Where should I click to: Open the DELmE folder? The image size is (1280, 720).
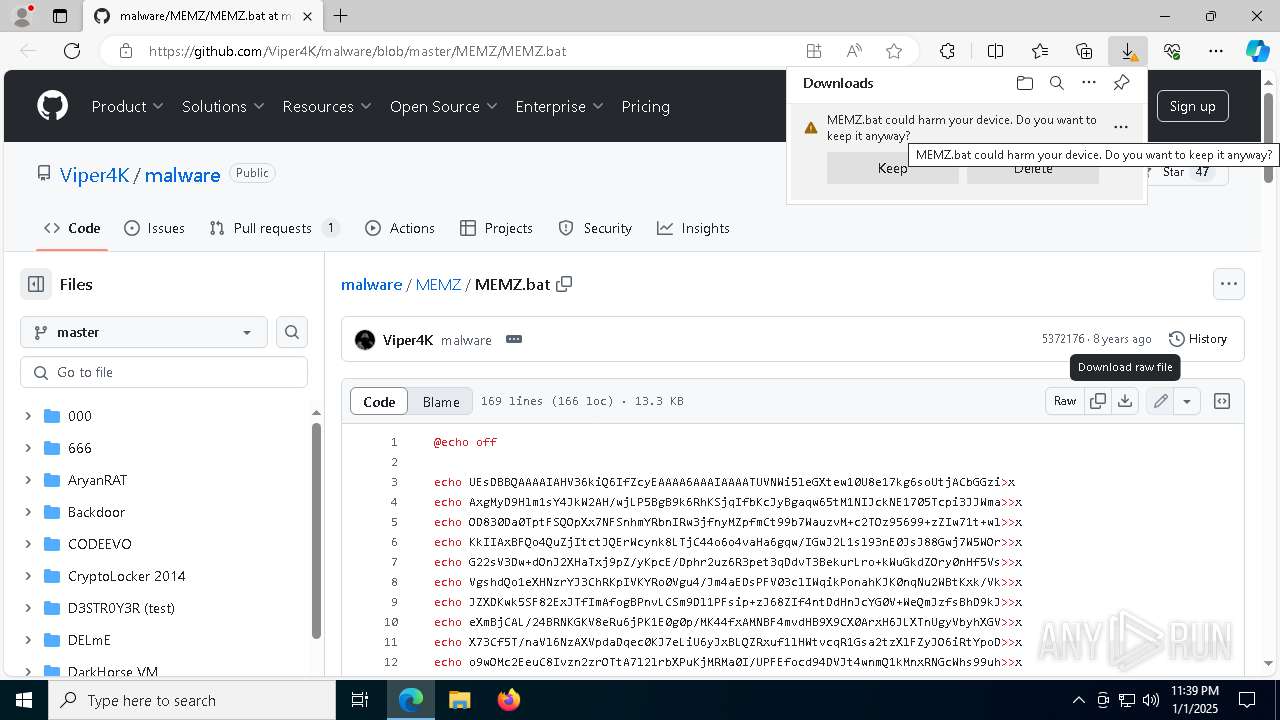coord(89,640)
